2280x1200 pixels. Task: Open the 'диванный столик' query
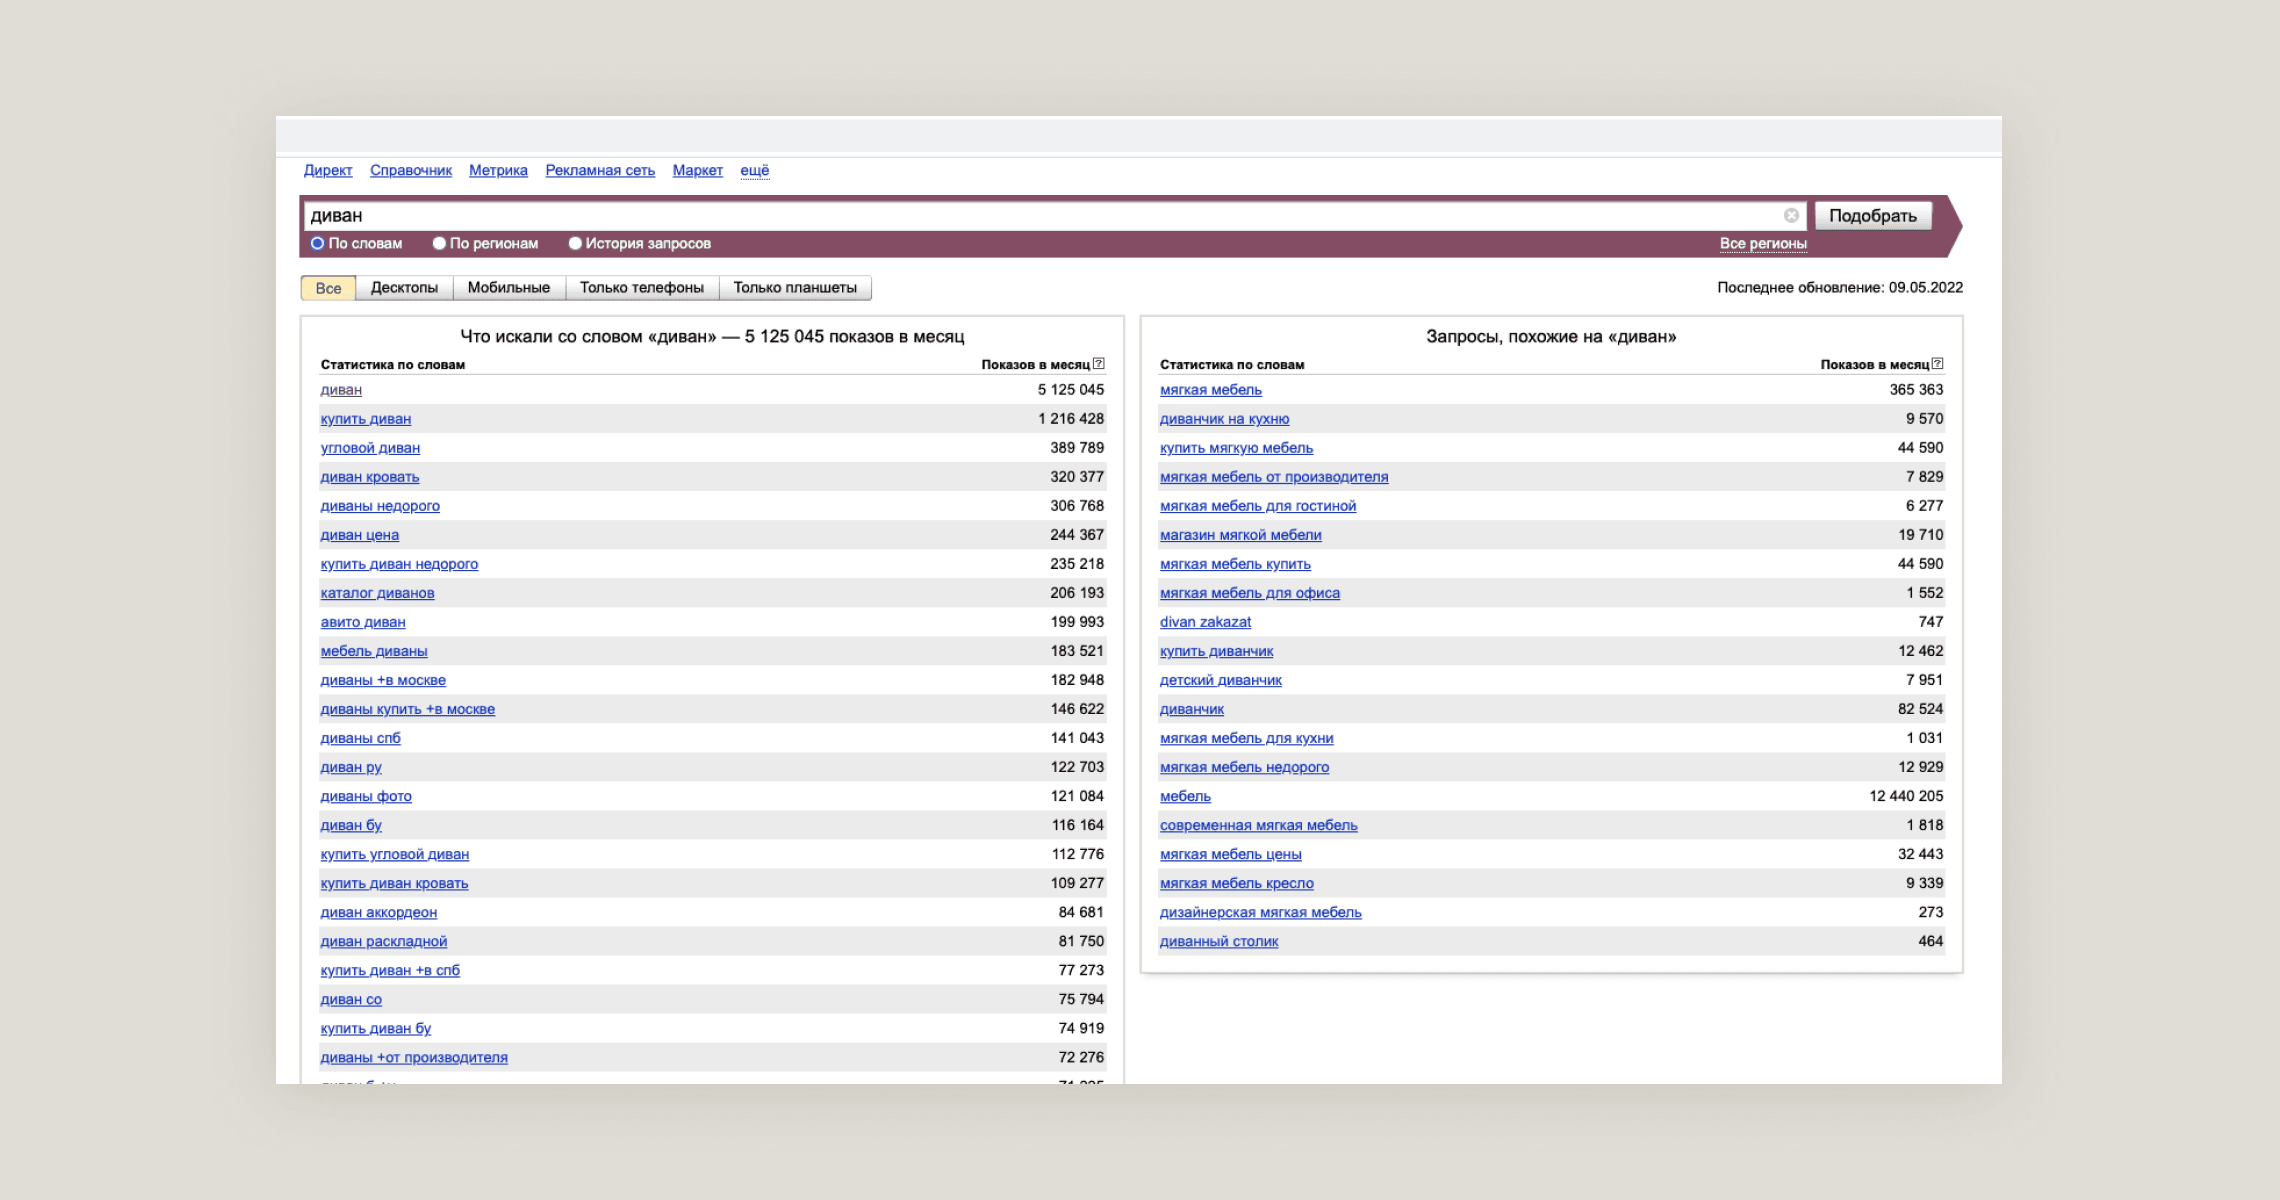[1219, 941]
